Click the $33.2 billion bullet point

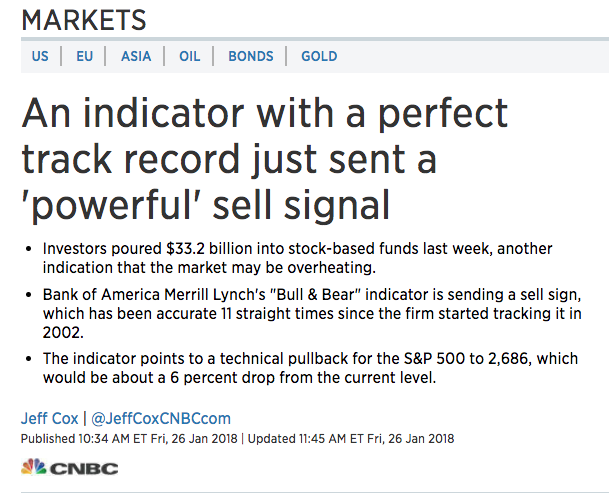click(x=298, y=258)
